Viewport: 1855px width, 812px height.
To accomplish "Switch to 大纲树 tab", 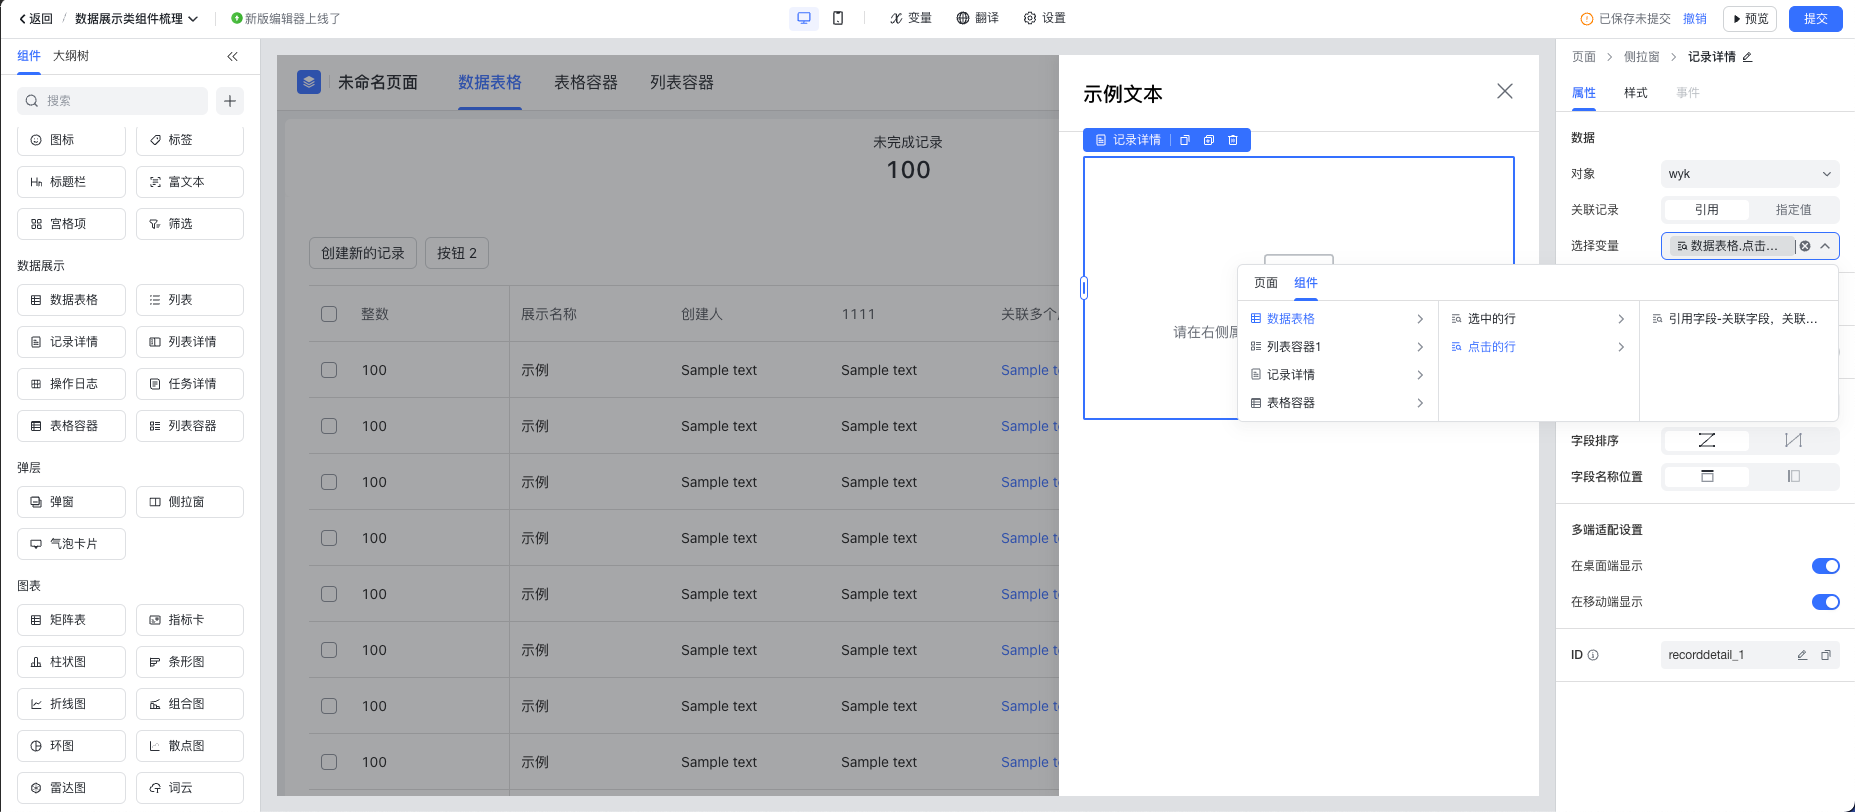I will [71, 56].
